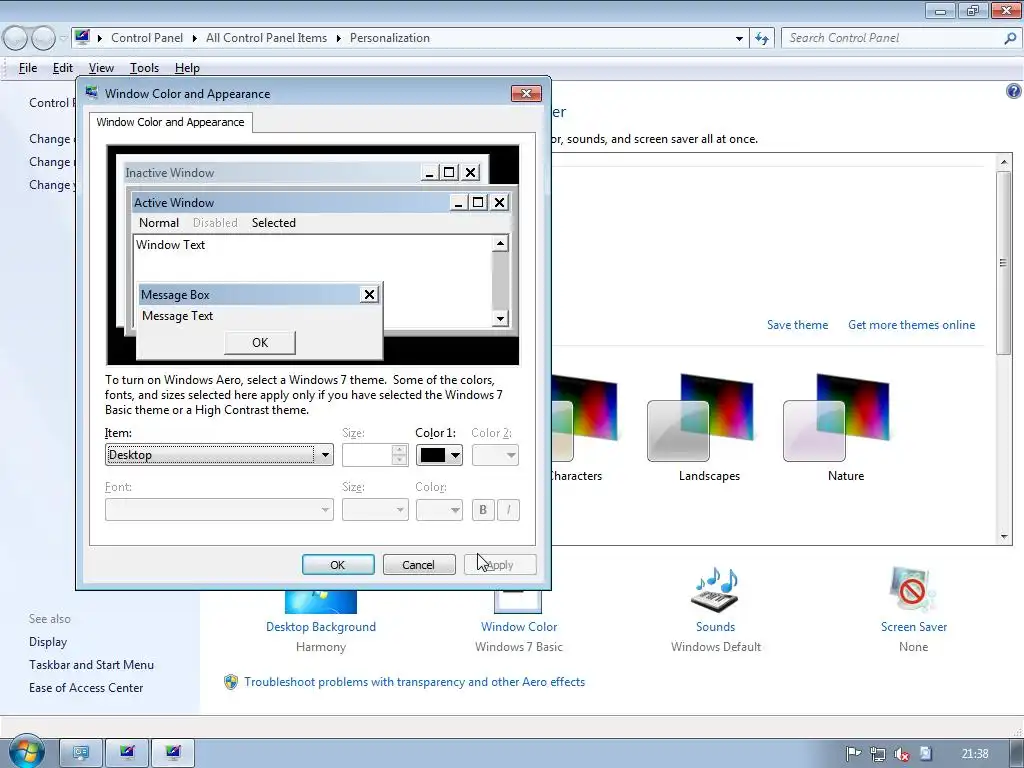Click the address bar history dropdown arrow
This screenshot has width=1024, height=768.
point(739,38)
